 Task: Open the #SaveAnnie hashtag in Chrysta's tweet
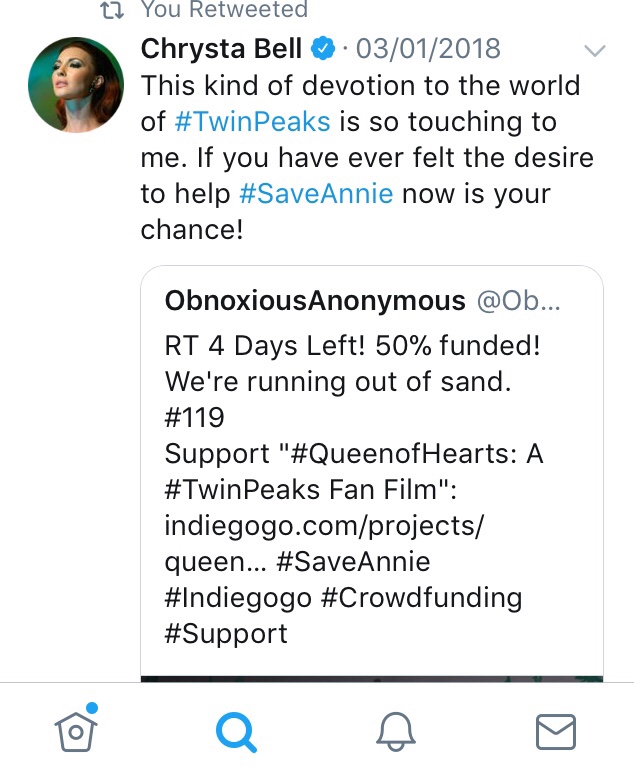pos(317,194)
